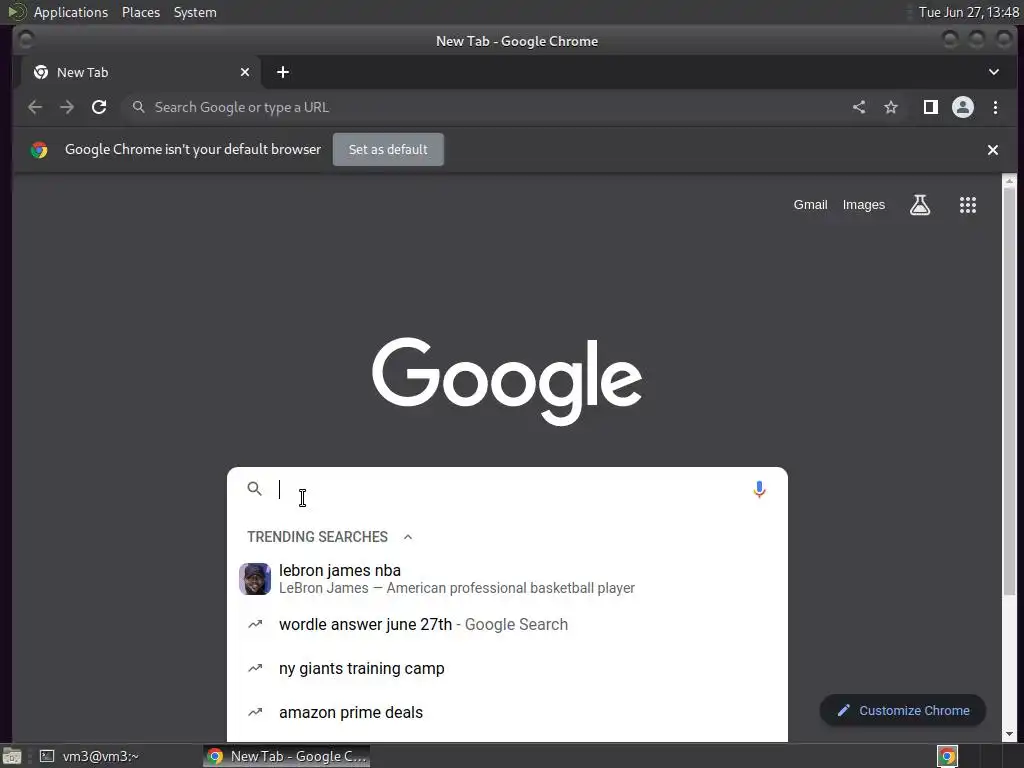This screenshot has height=768, width=1024.
Task: Click Customize Chrome button
Action: (x=903, y=711)
